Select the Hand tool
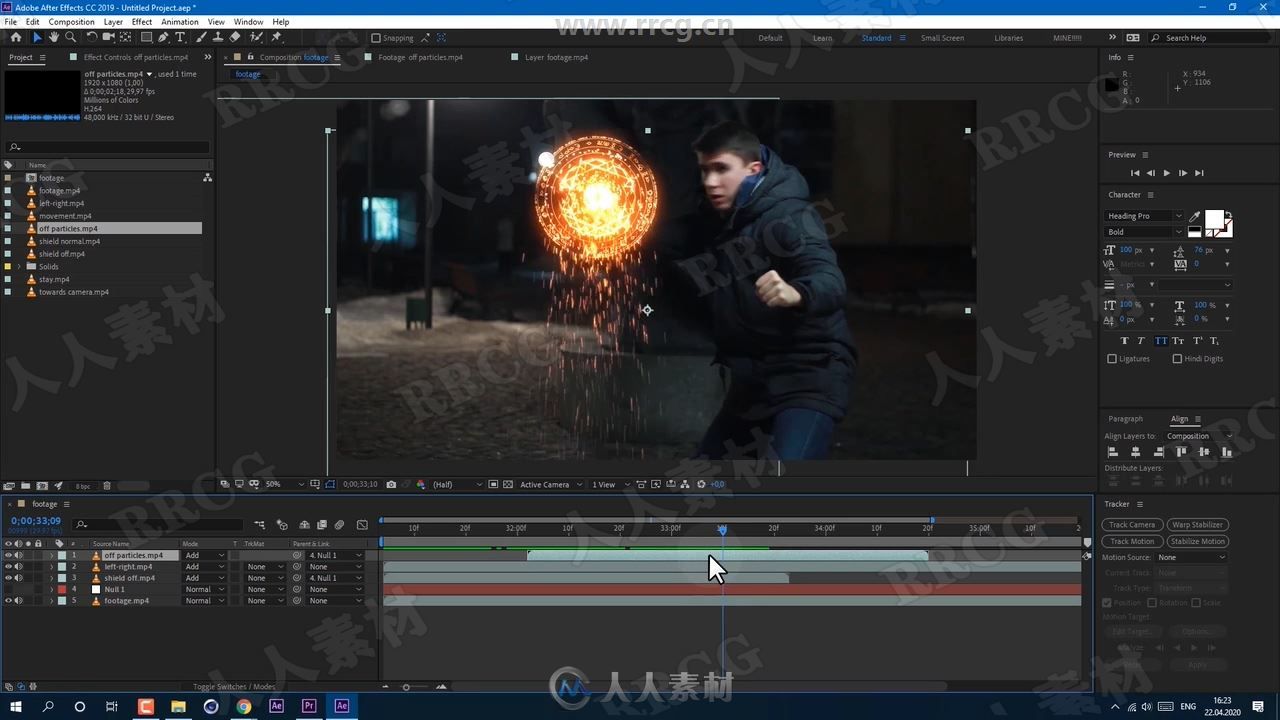Viewport: 1280px width, 720px height. [x=54, y=37]
